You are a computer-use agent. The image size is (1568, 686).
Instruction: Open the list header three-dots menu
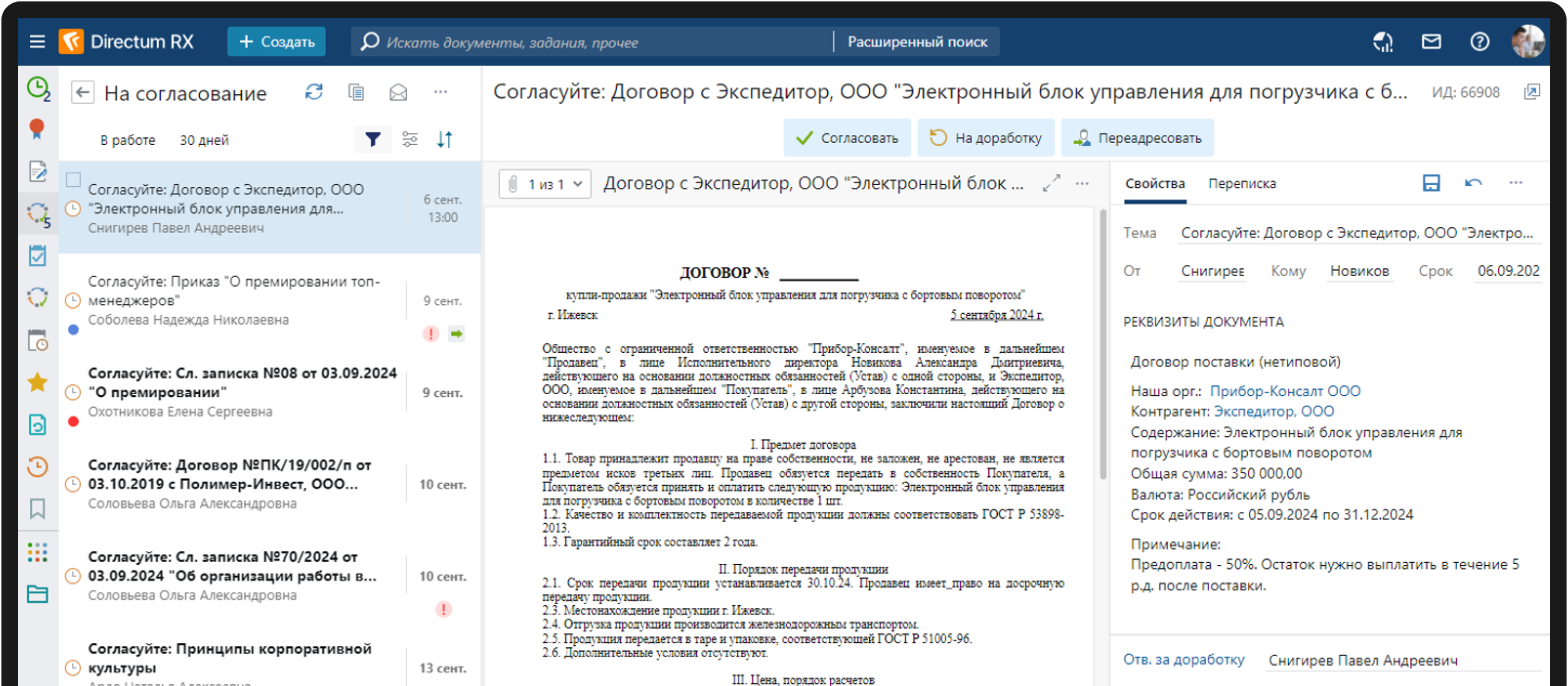(440, 92)
